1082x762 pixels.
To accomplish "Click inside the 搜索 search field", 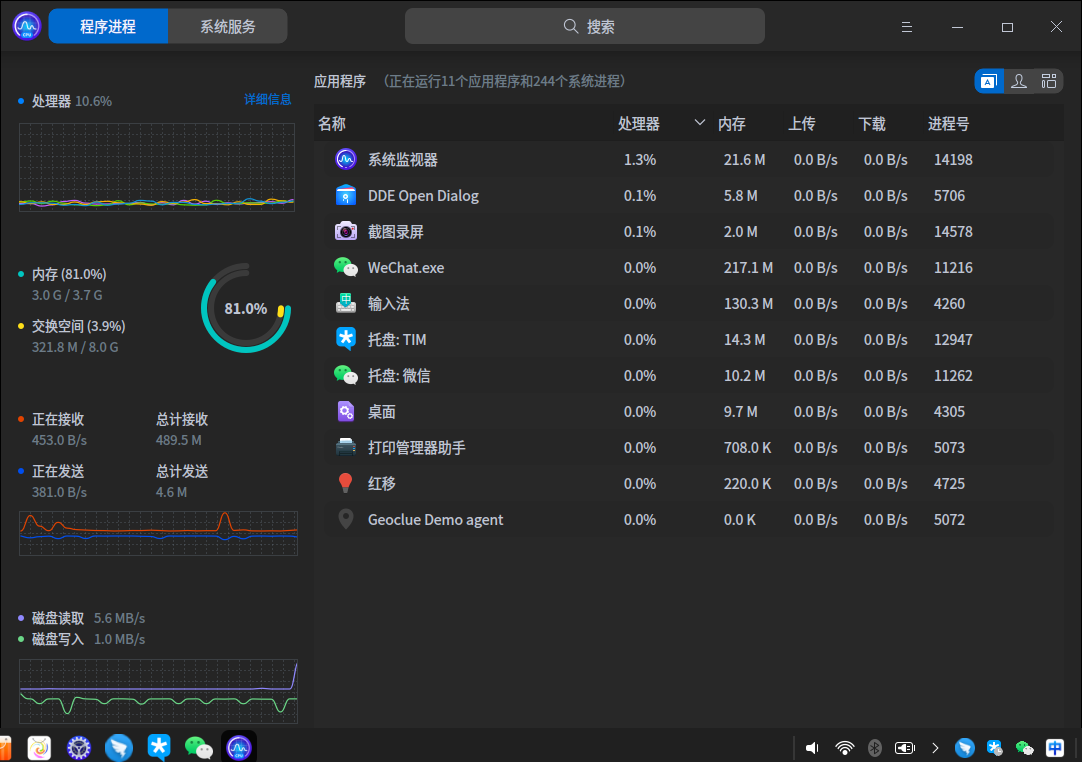I will (x=585, y=26).
